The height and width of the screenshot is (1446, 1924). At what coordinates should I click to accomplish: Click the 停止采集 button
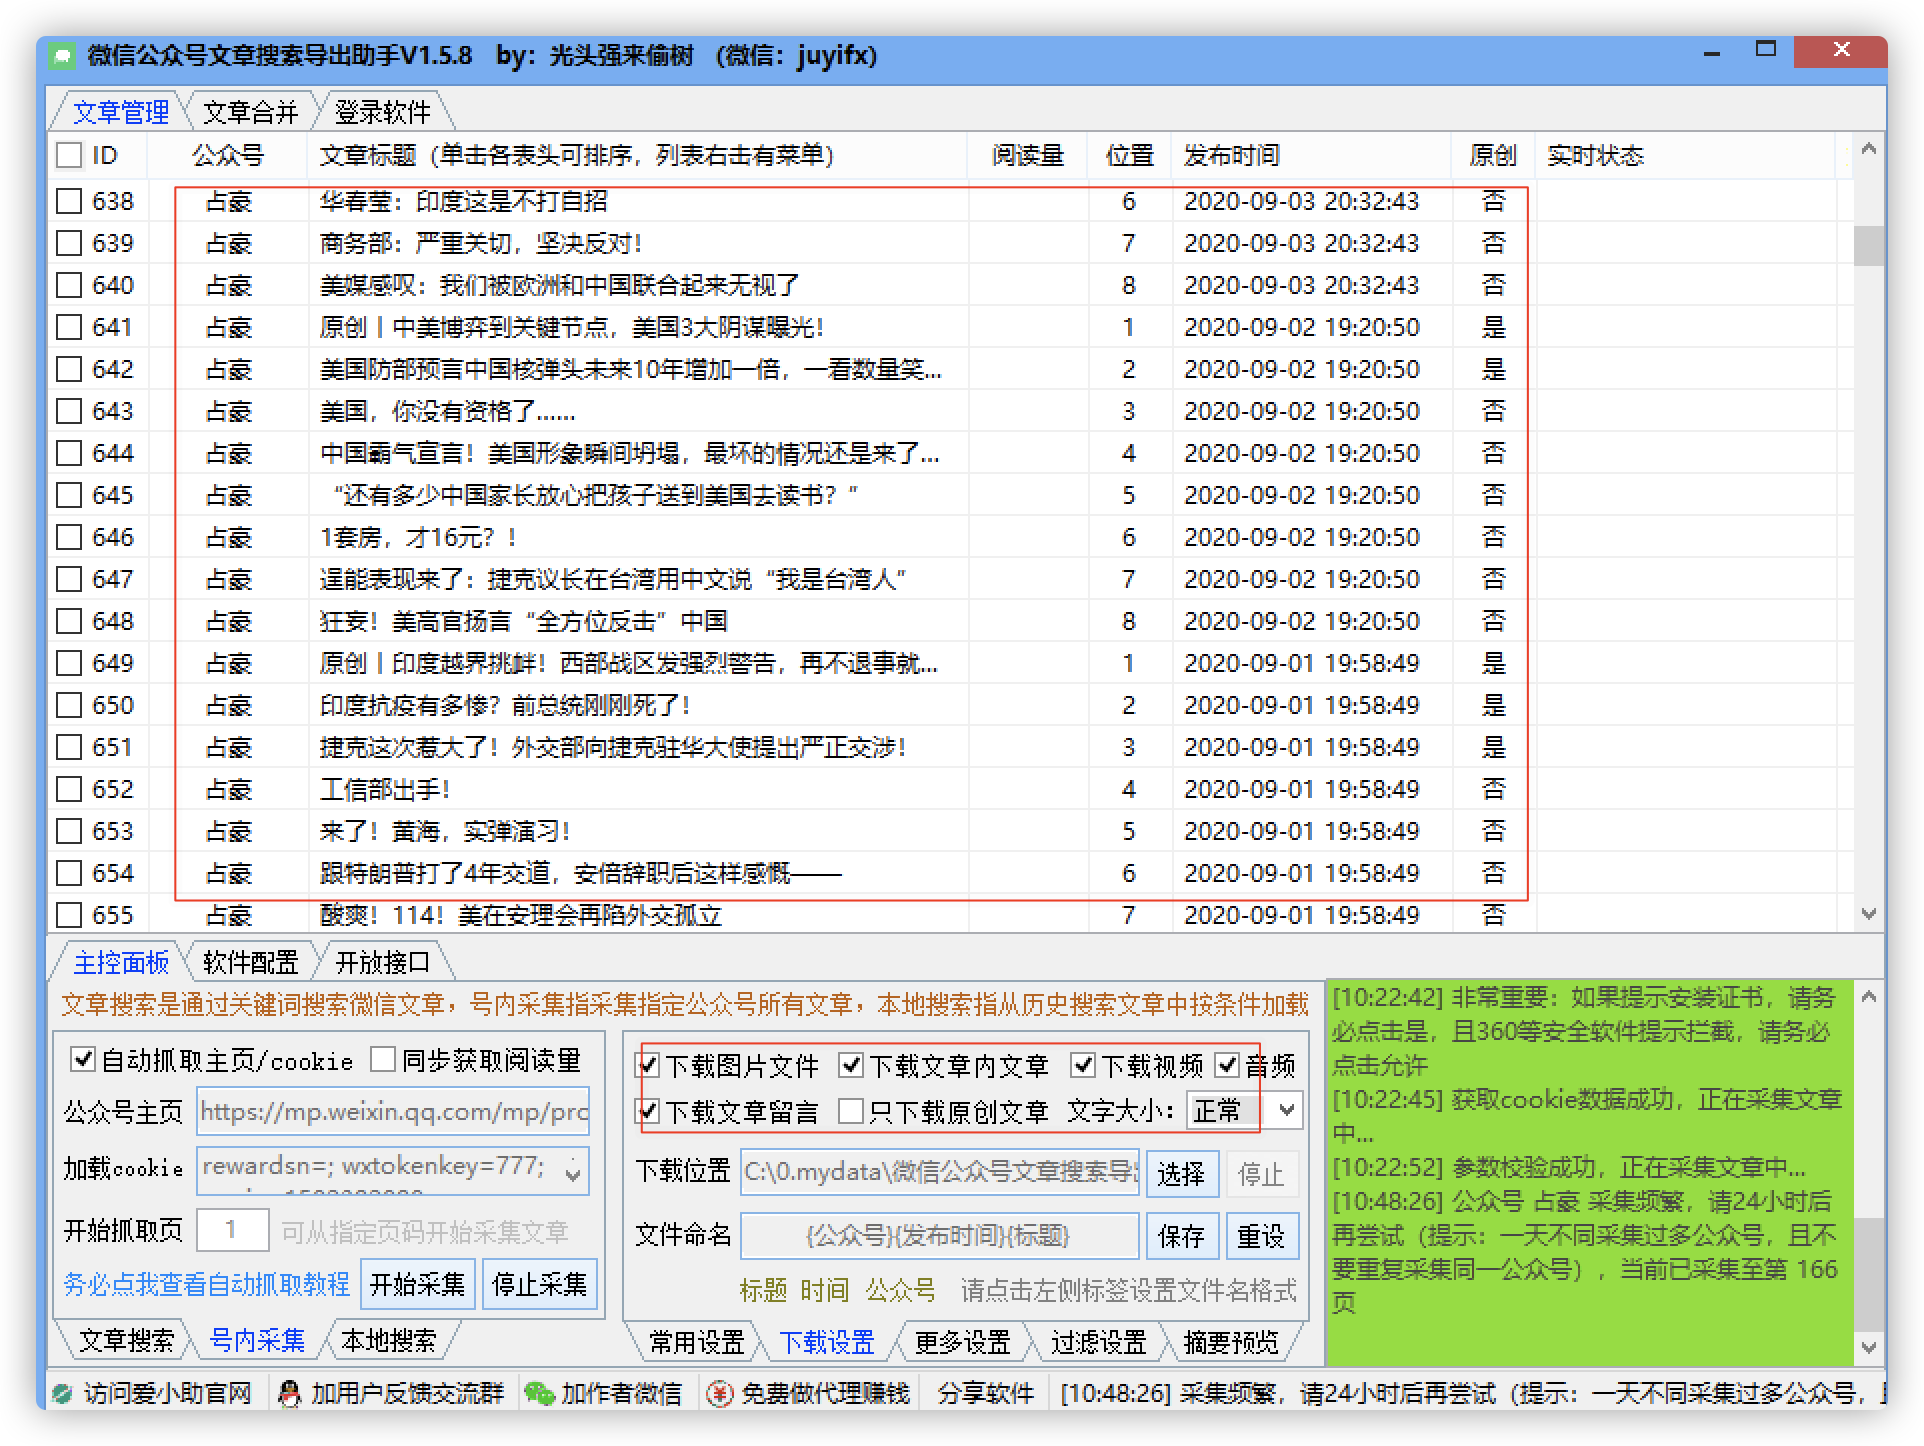click(x=539, y=1284)
